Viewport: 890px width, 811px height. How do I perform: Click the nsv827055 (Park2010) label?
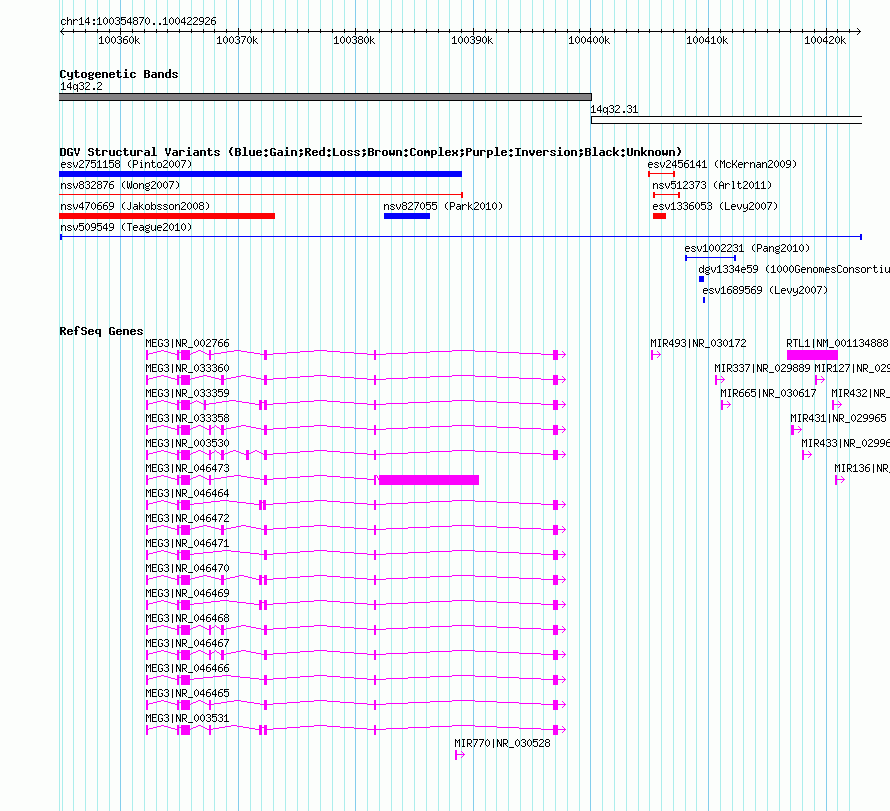(443, 207)
